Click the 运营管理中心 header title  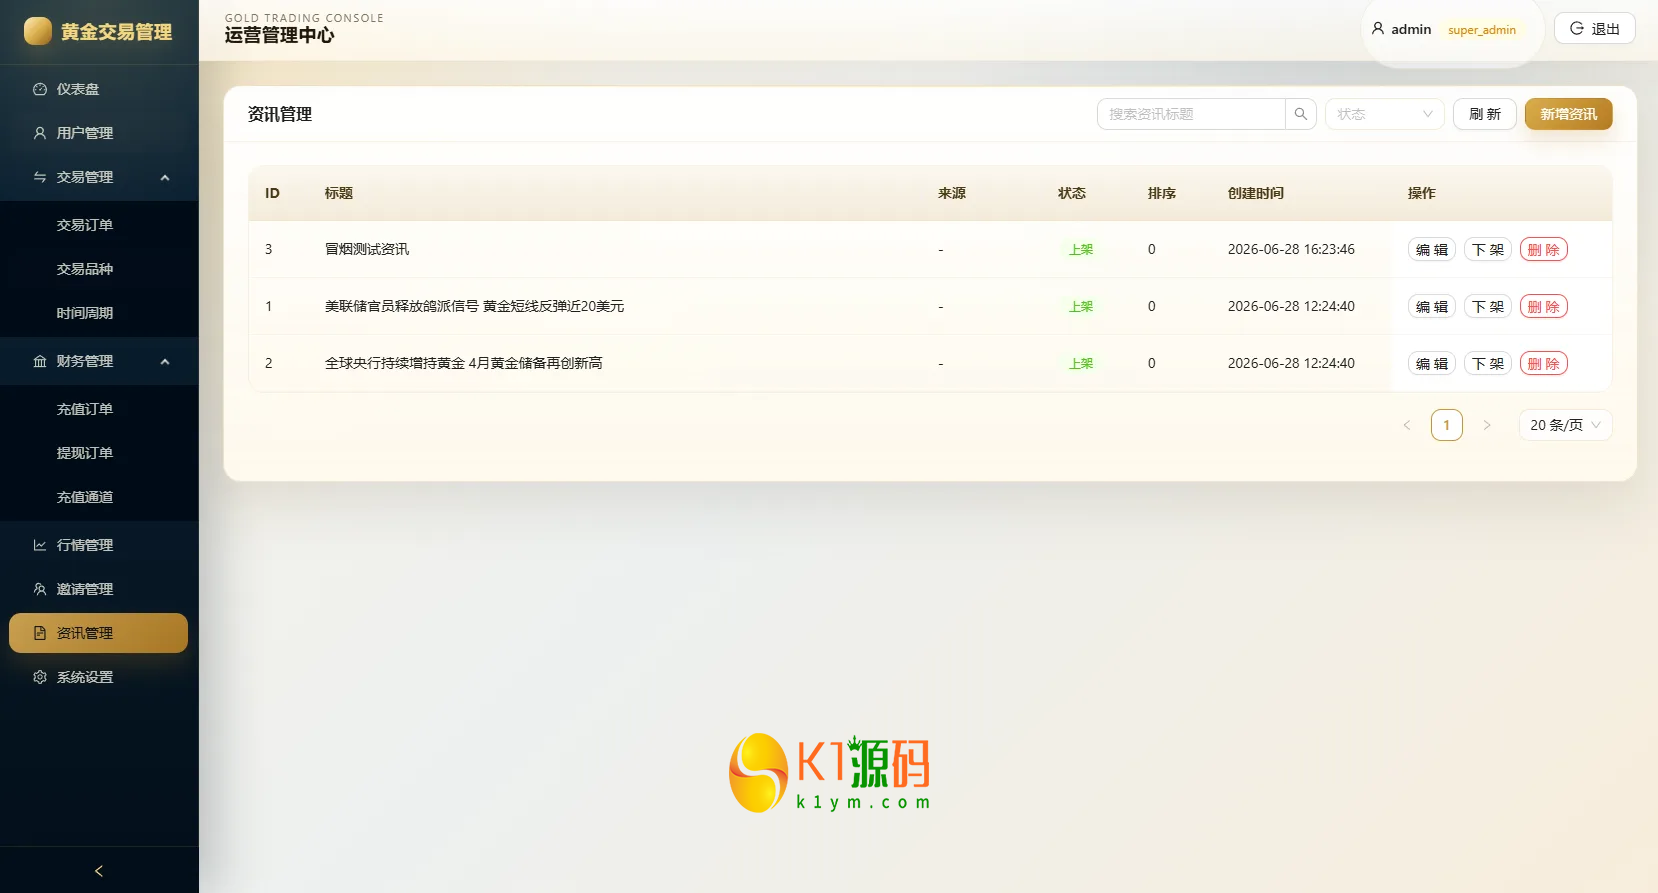(279, 35)
